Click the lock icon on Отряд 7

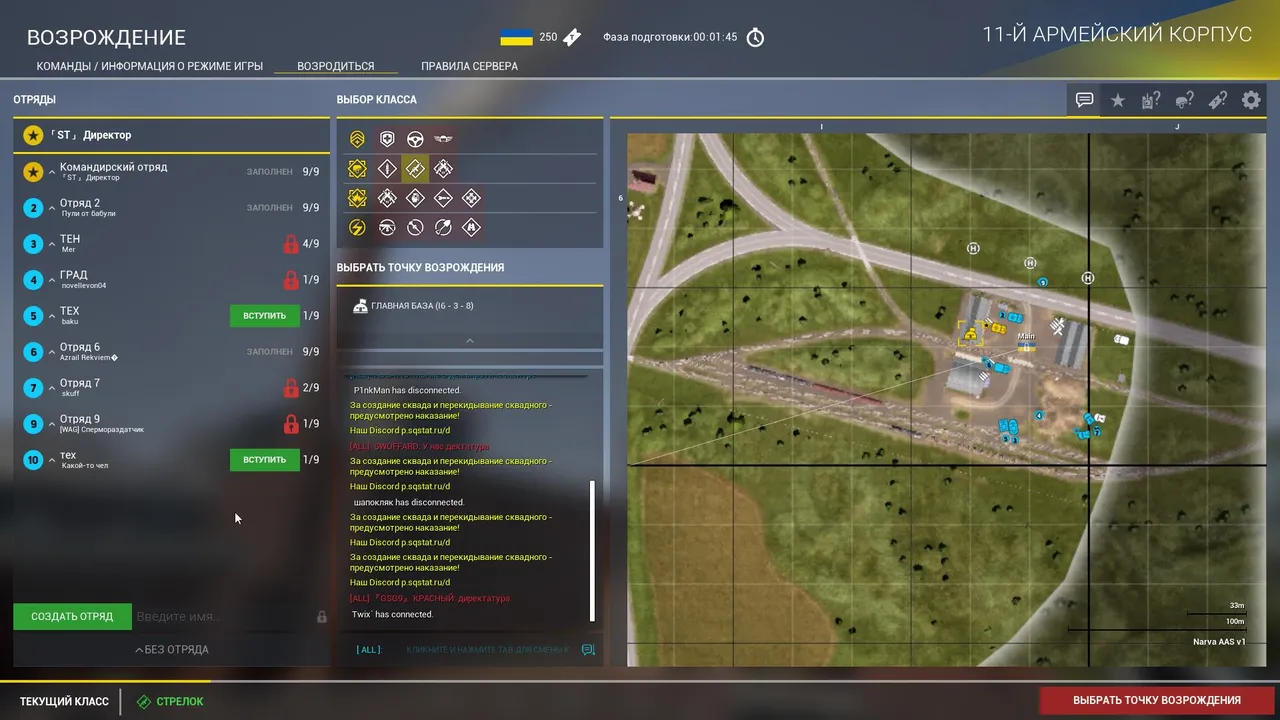pyautogui.click(x=291, y=388)
